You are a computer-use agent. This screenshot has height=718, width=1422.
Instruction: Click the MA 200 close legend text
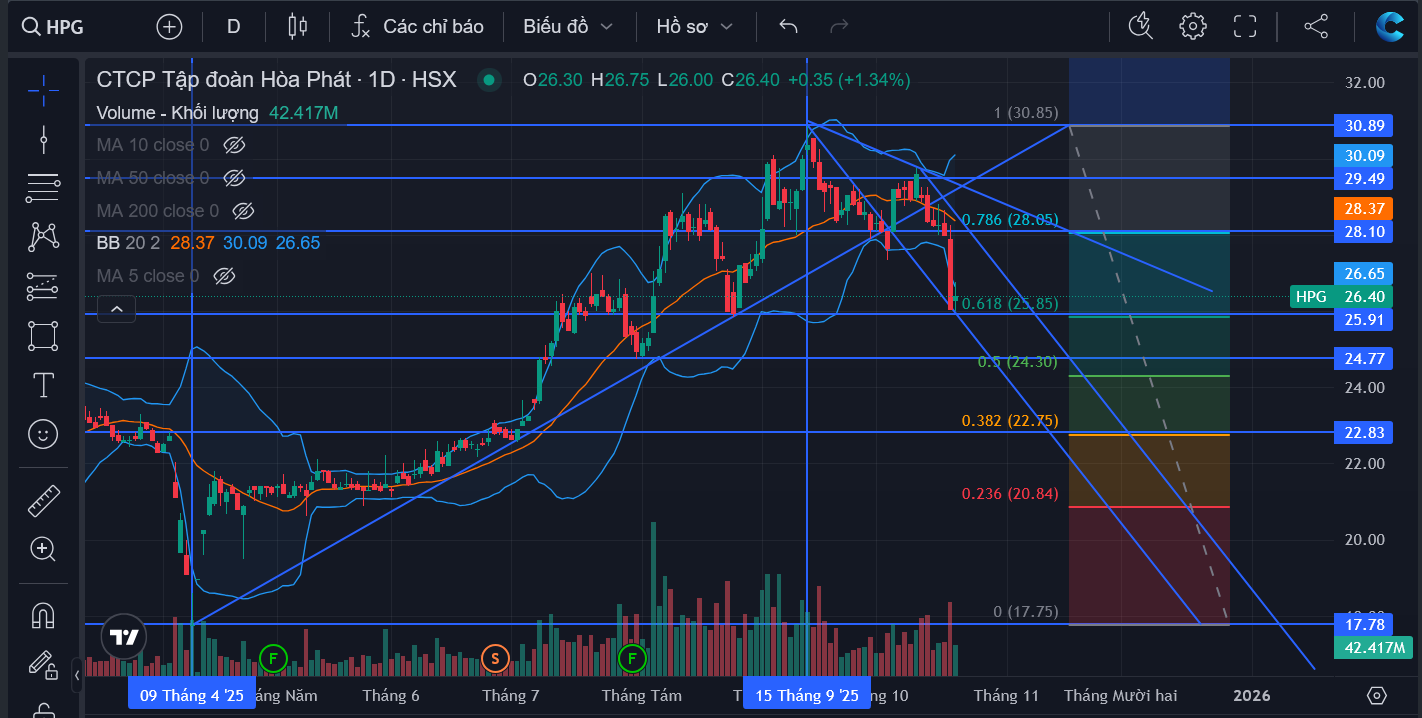(x=157, y=211)
